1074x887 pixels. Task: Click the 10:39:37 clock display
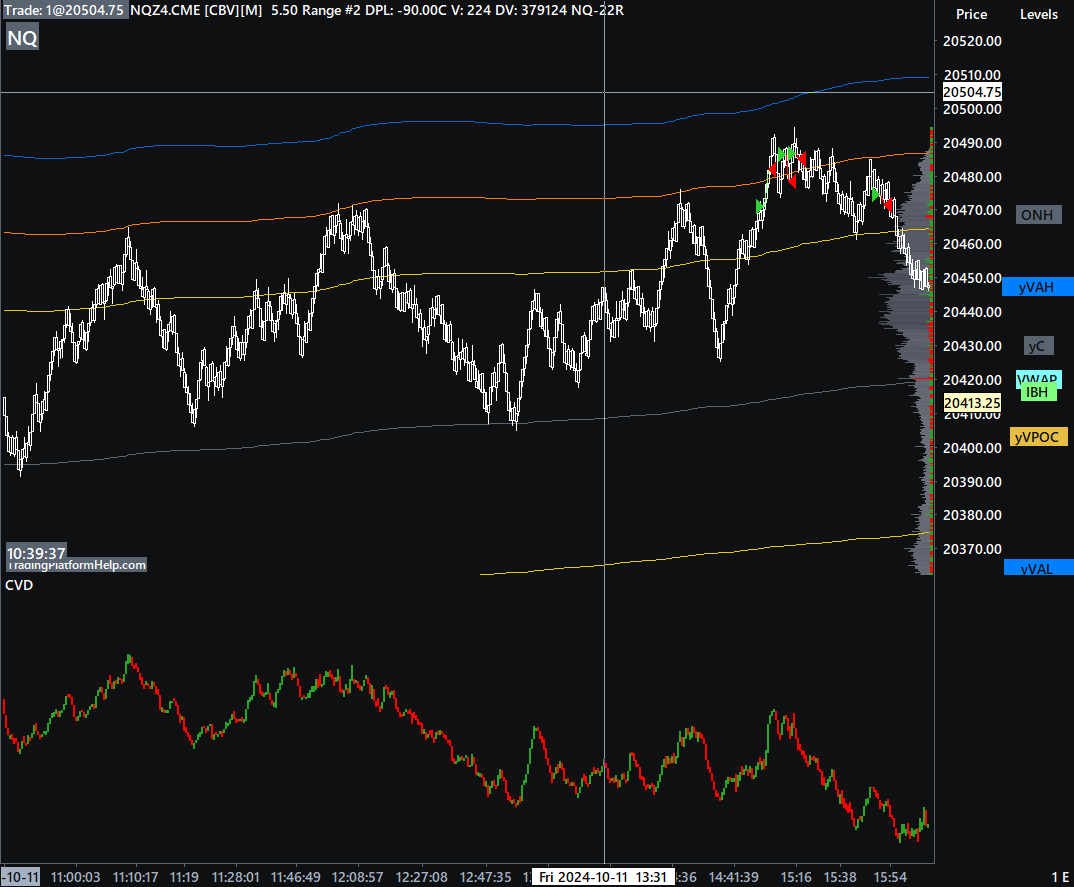point(36,553)
